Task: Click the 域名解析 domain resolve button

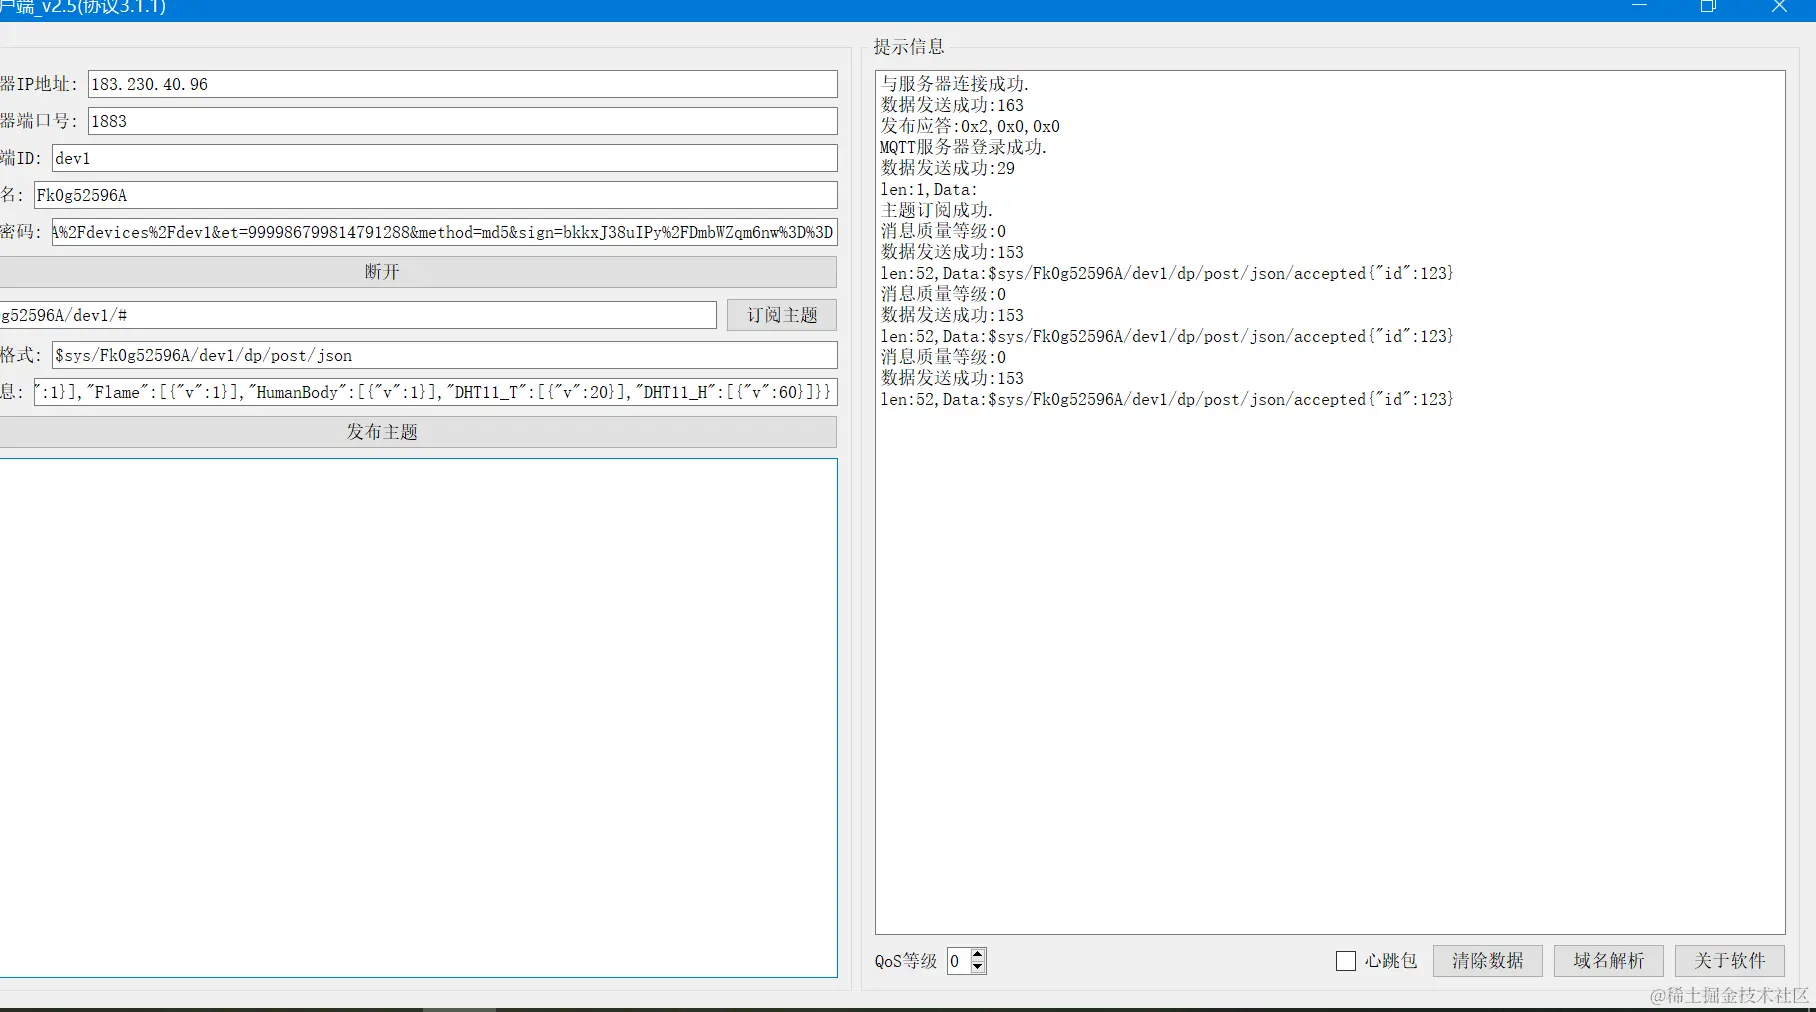Action: click(1609, 961)
